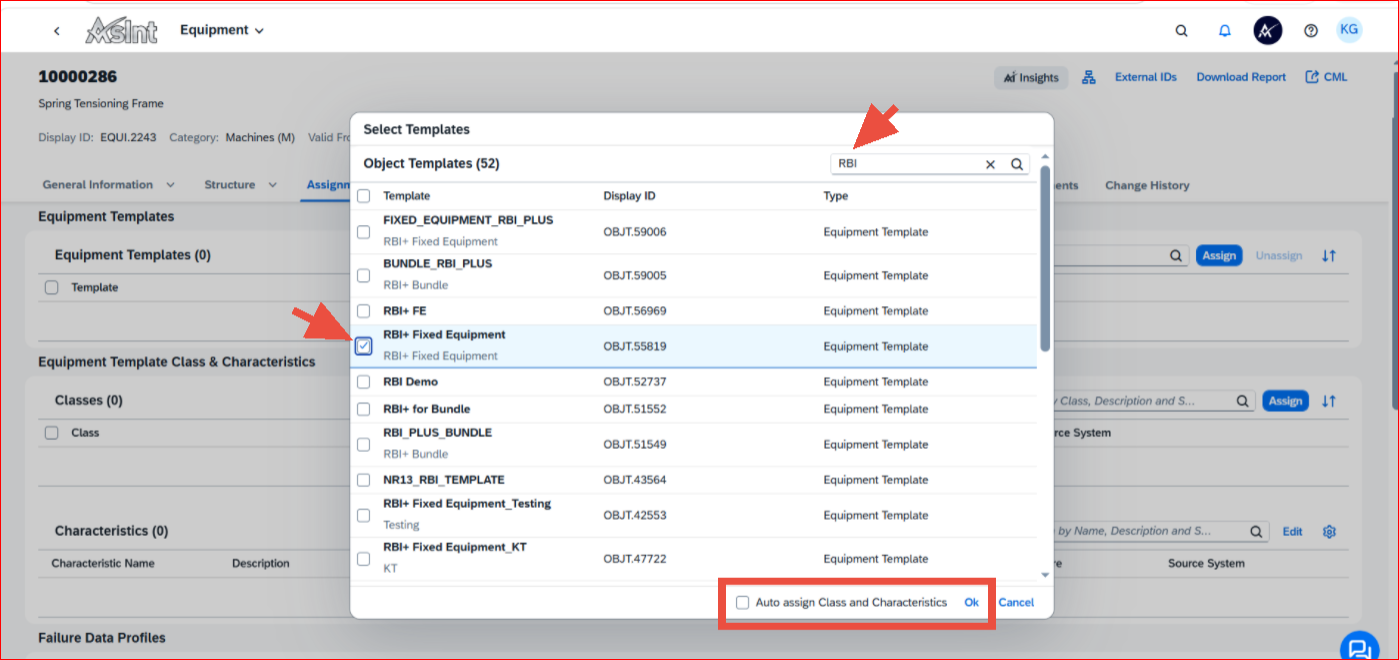This screenshot has width=1399, height=660.
Task: Enable Auto assign Class and Characteristics
Action: (x=742, y=603)
